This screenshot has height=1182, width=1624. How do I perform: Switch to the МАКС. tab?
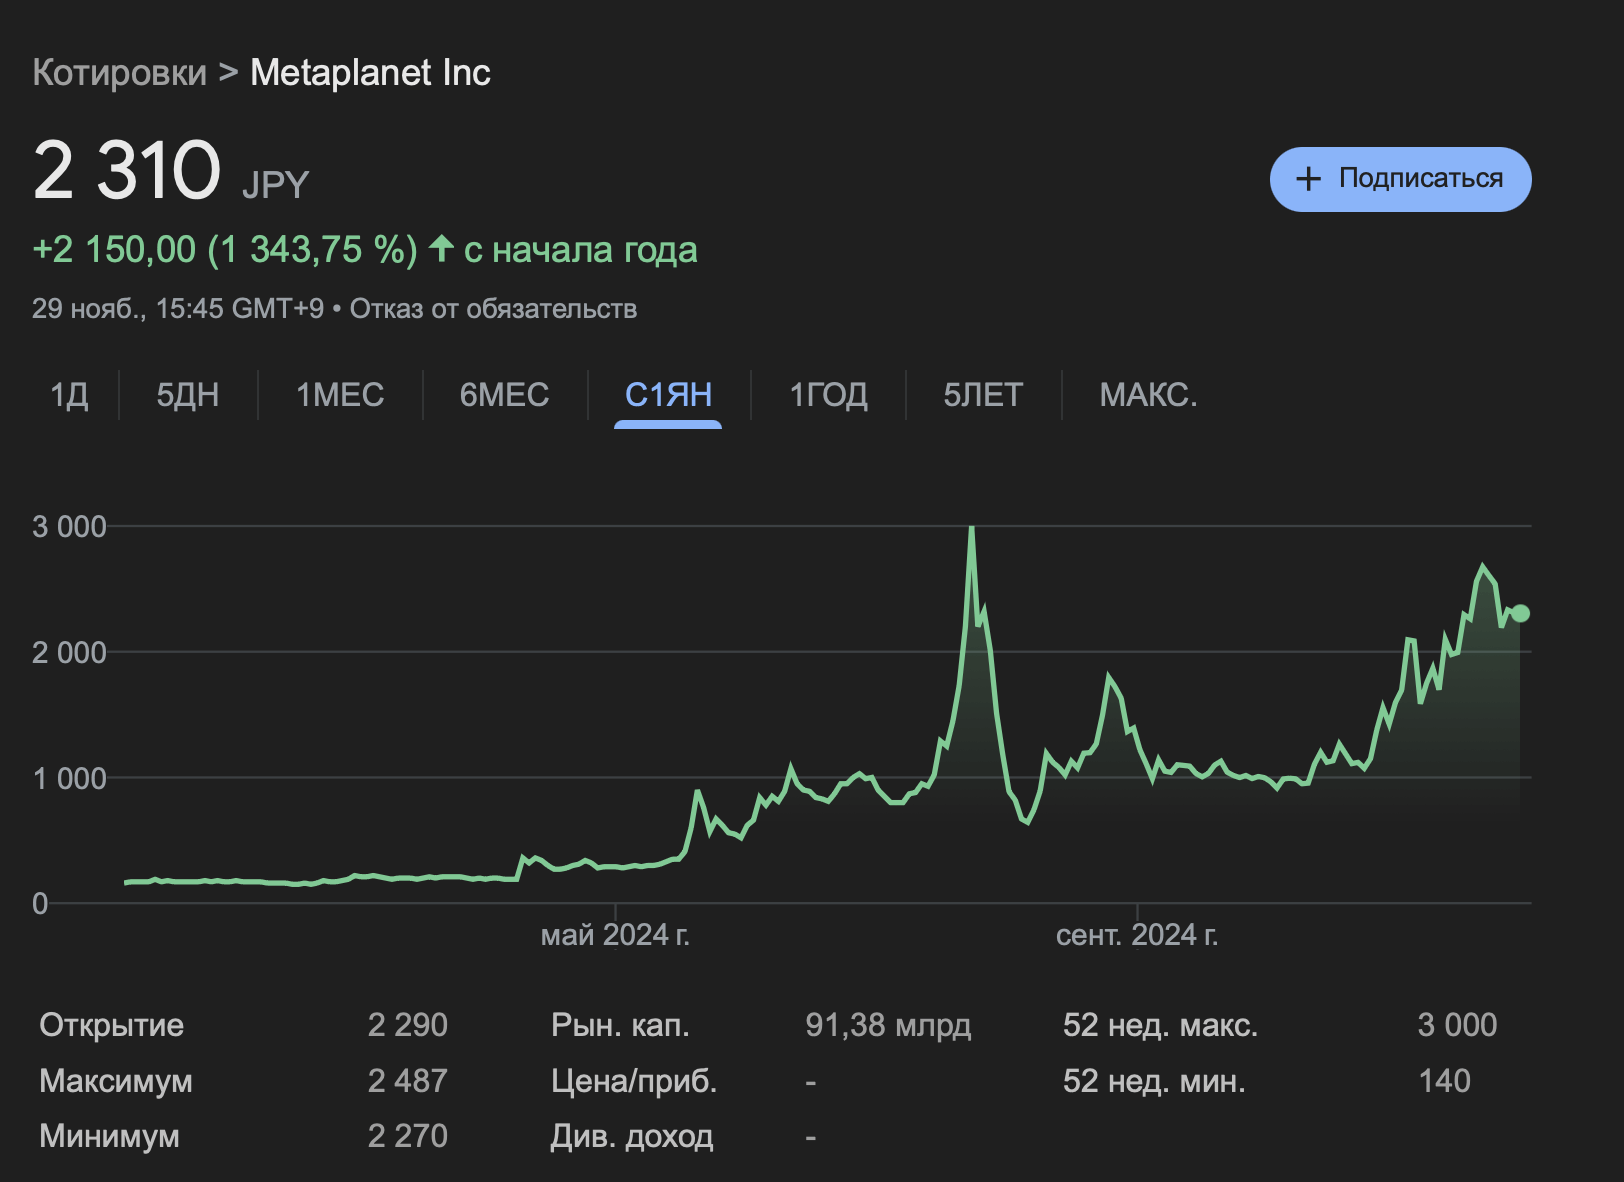click(x=1148, y=395)
